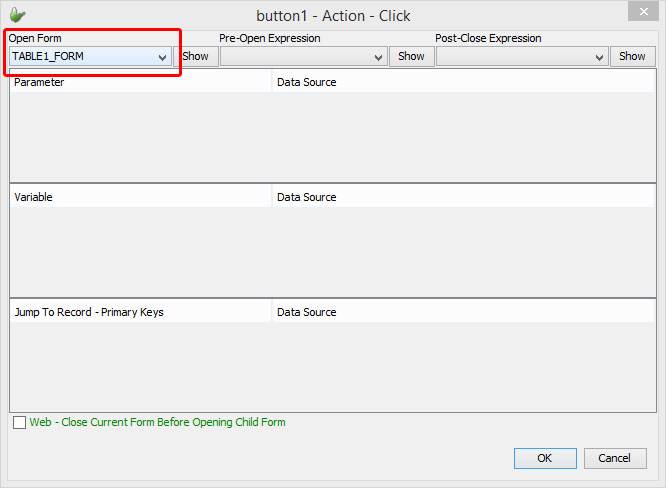Viewport: 666px width, 488px height.
Task: Click Show beside Pre-Open Expression
Action: coord(411,56)
